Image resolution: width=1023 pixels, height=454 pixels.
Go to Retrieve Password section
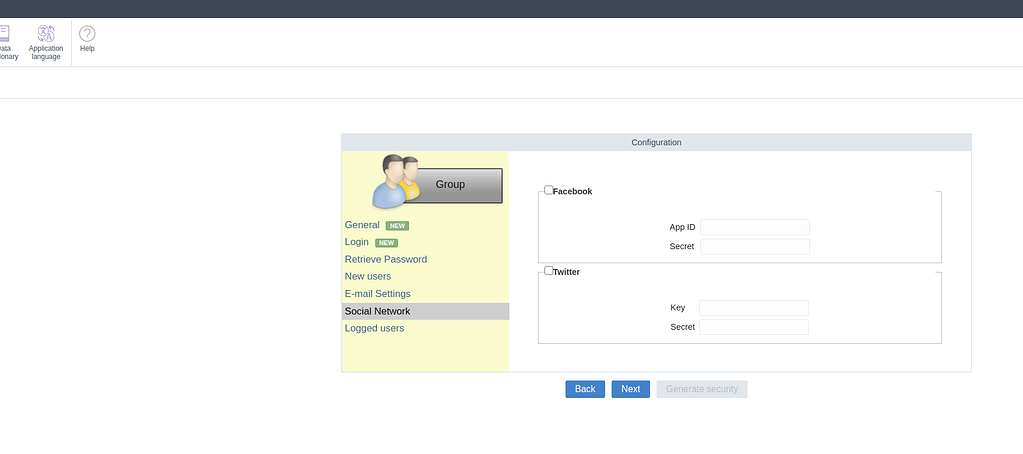386,260
